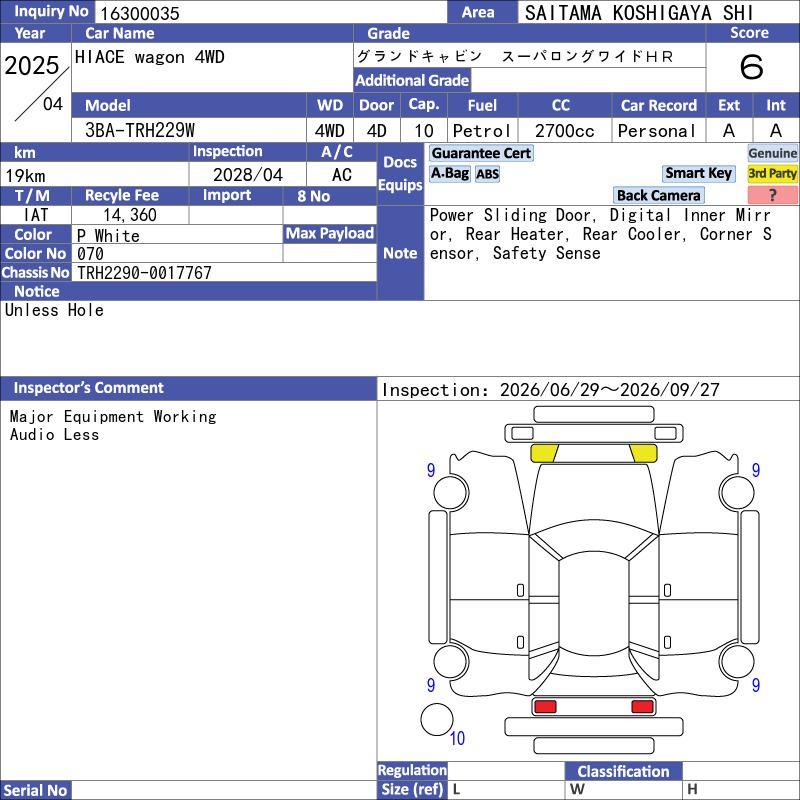Click the Inquiry No value 16300035
Viewport: 800px width, 800px height.
coord(140,13)
